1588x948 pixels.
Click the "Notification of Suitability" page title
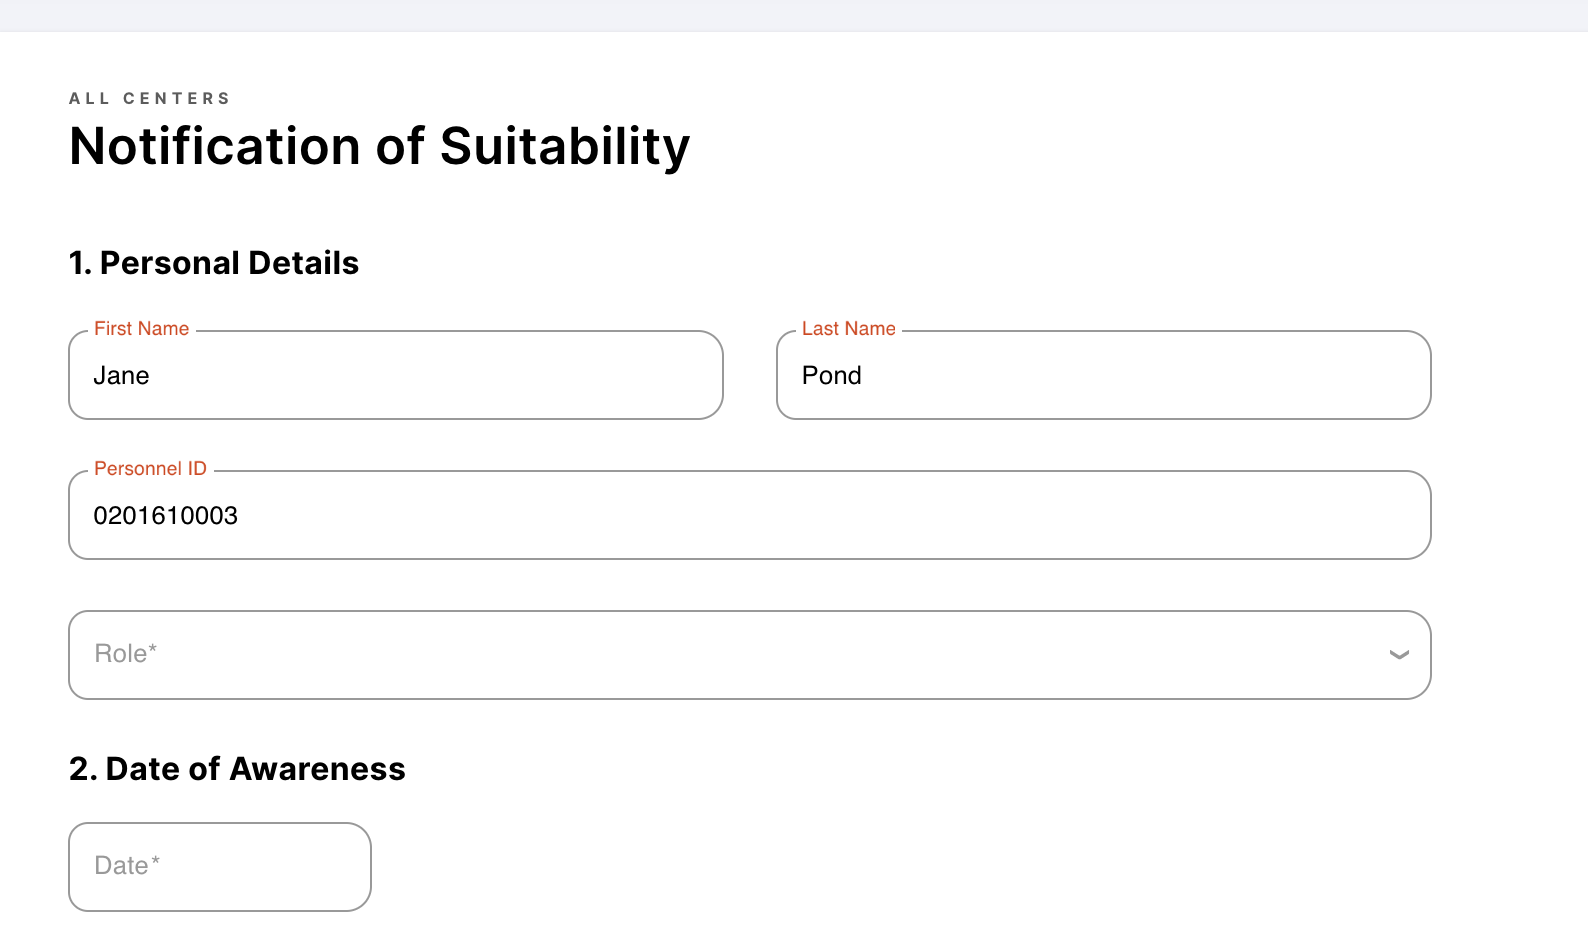click(x=379, y=147)
